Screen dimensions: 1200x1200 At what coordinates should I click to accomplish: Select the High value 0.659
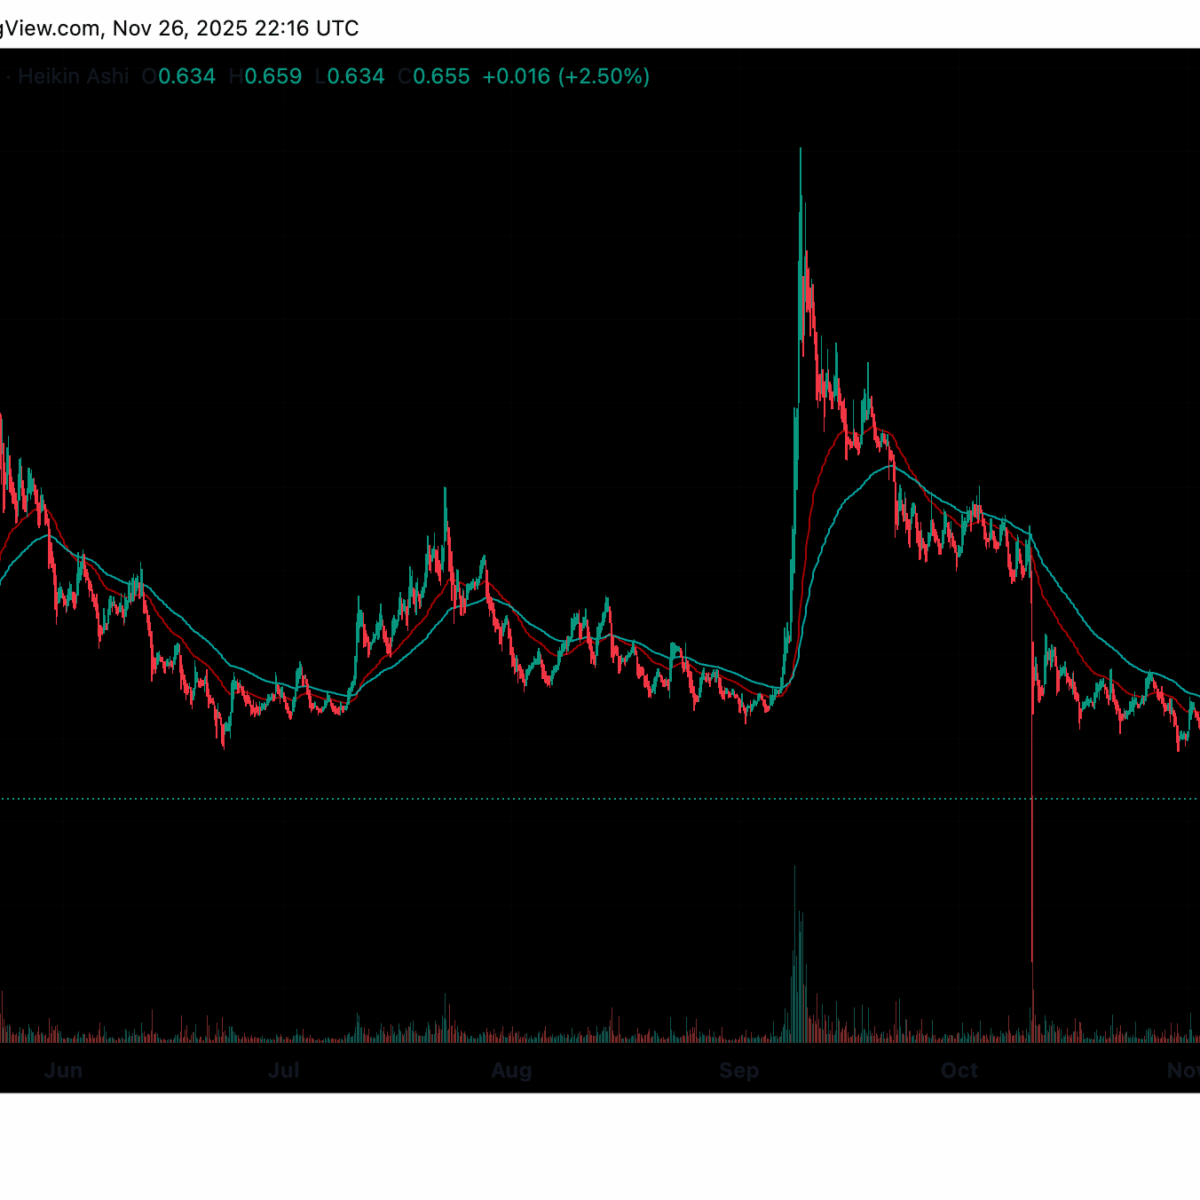click(x=273, y=76)
